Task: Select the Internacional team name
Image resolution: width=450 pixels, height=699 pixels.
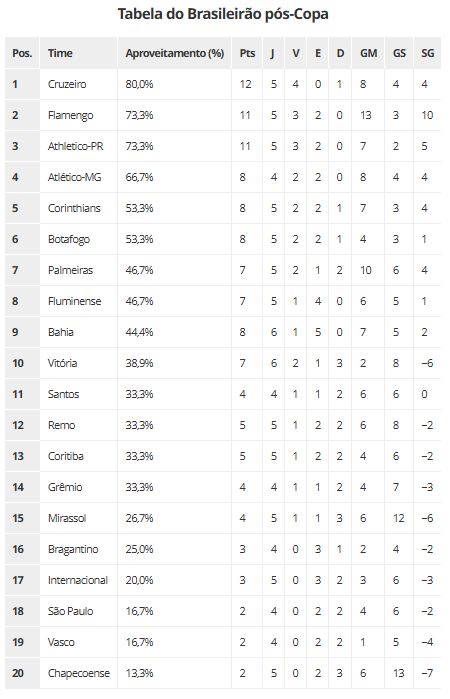Action: tap(78, 580)
